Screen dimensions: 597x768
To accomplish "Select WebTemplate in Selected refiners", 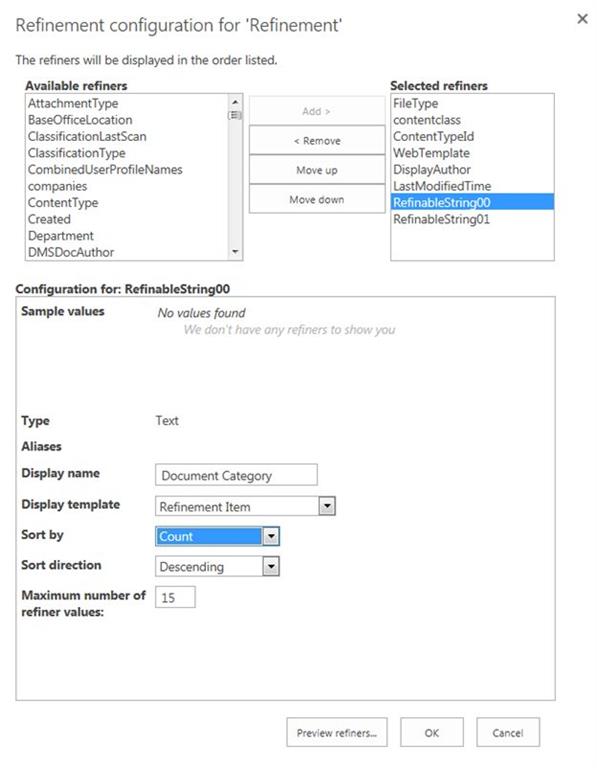I will click(472, 153).
